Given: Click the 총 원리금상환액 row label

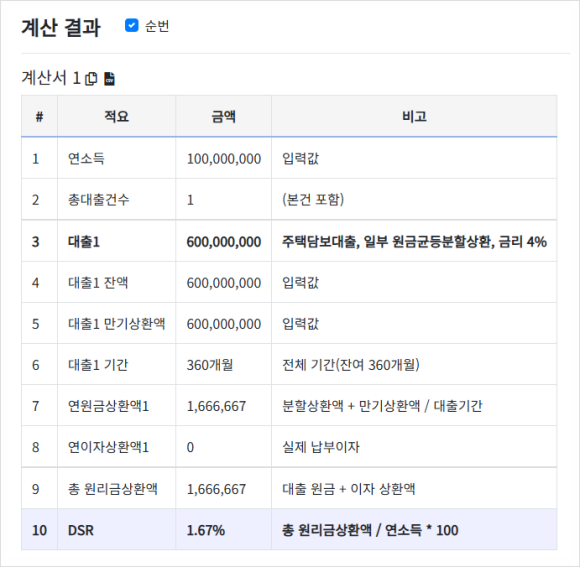Looking at the screenshot, I should [113, 489].
